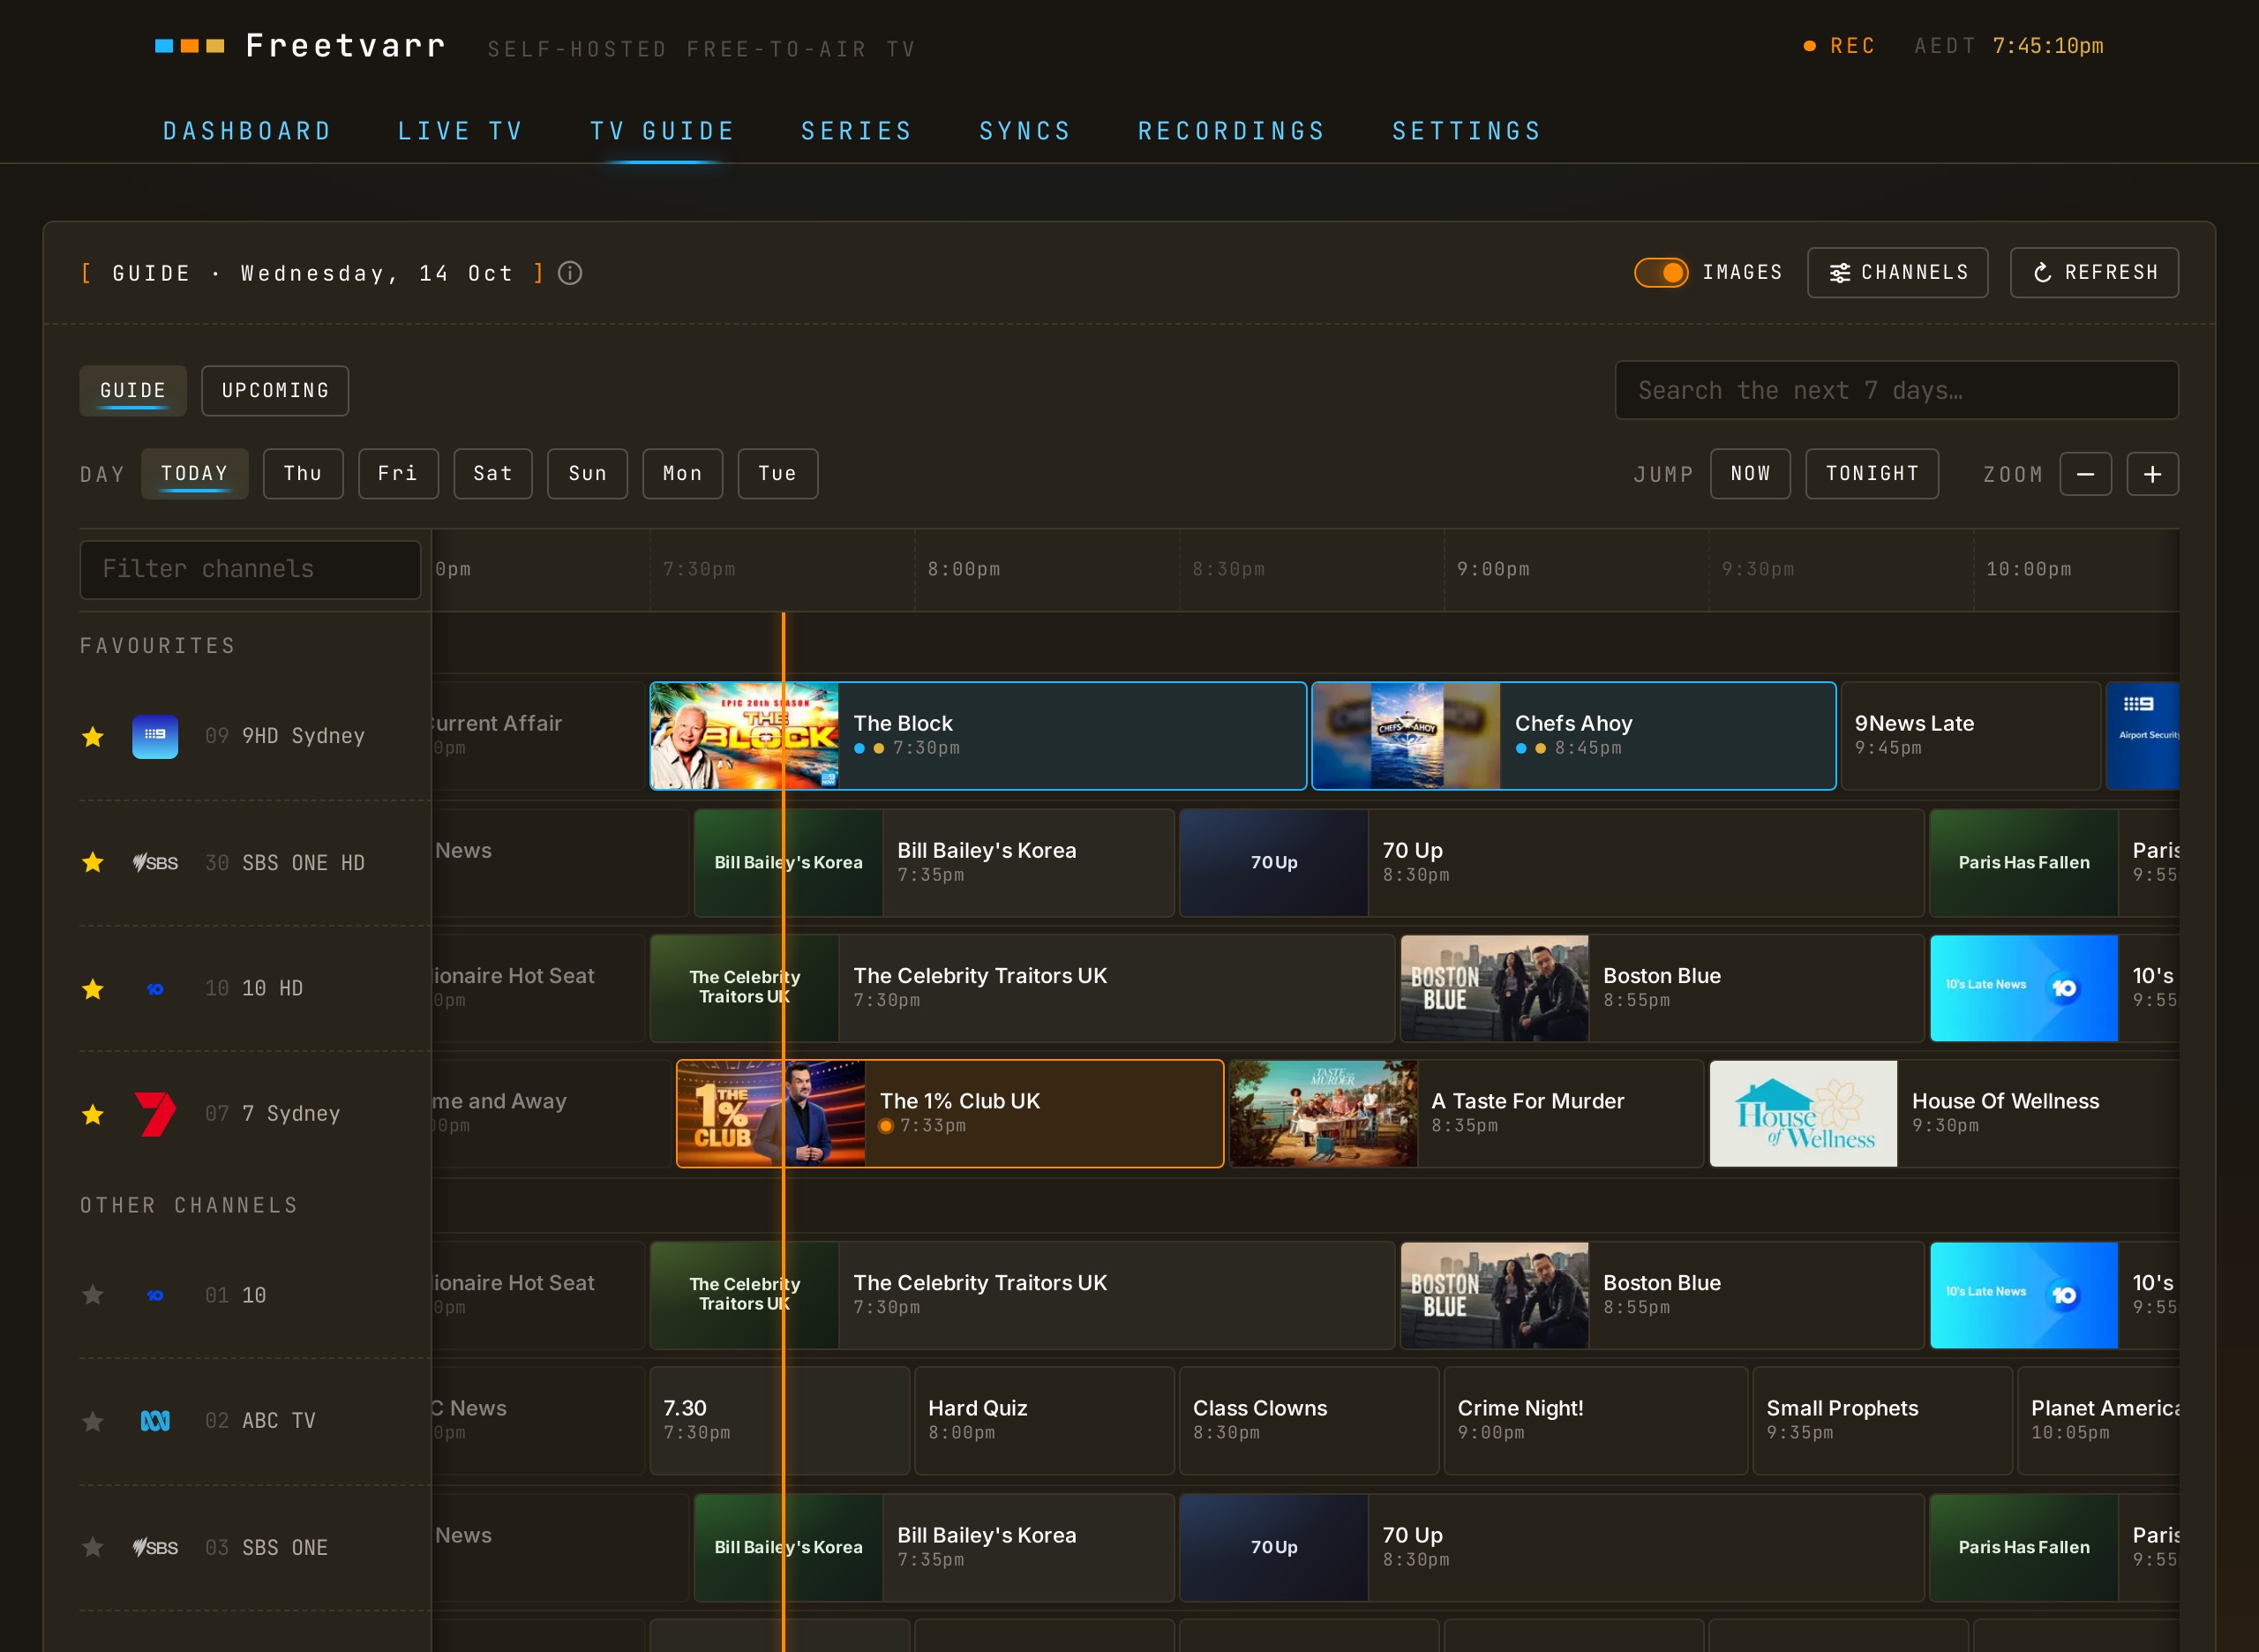The height and width of the screenshot is (1652, 2259).
Task: Jump to Tonight in the guide
Action: pyautogui.click(x=1872, y=474)
